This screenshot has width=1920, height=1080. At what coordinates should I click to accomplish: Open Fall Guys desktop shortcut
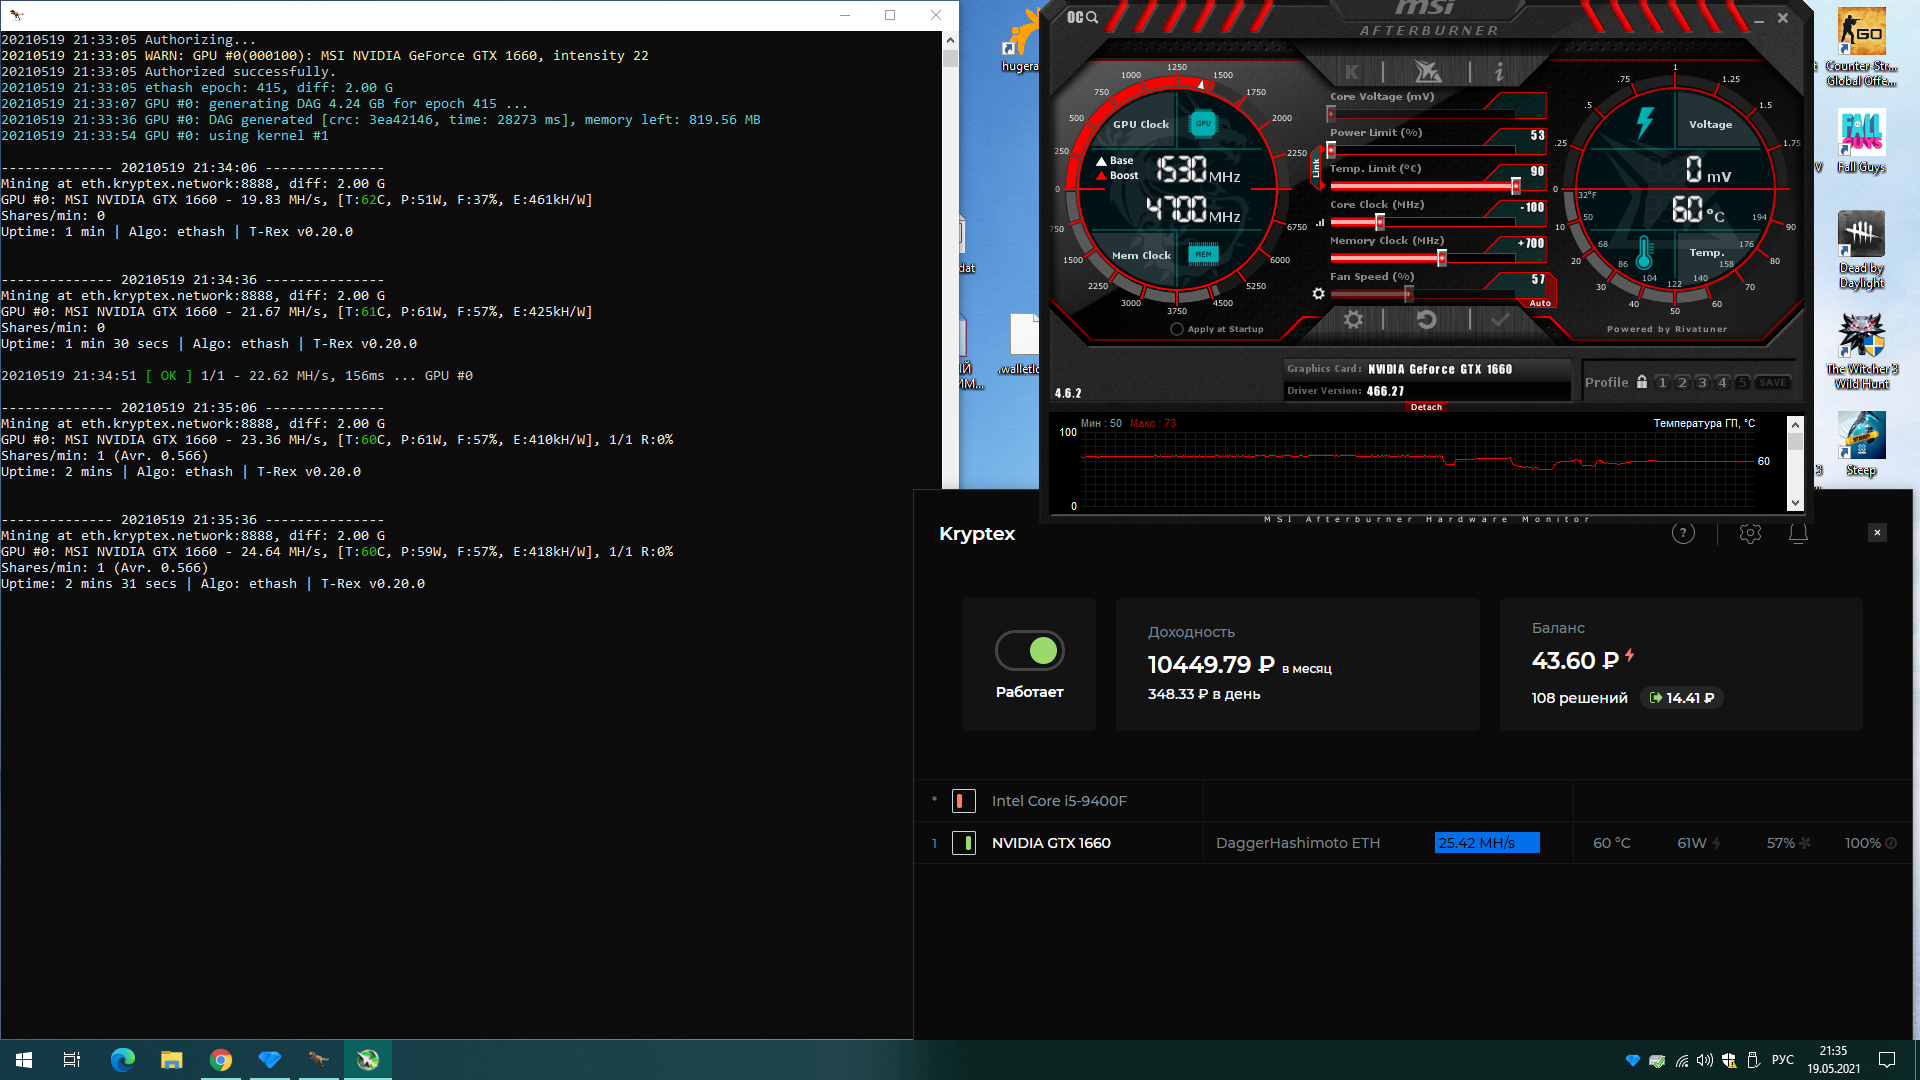point(1861,141)
